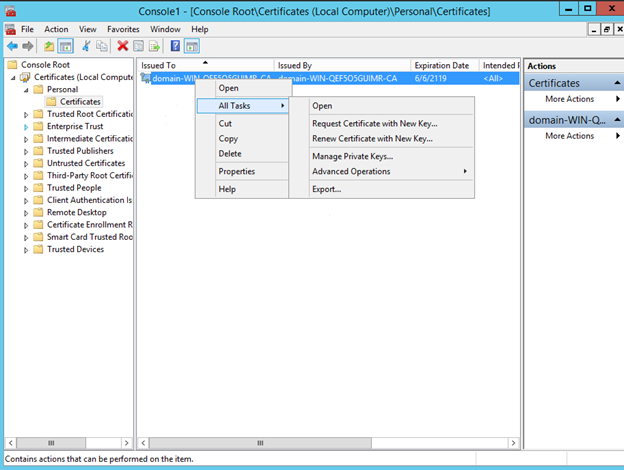Sort by the Expiration Date column header
The width and height of the screenshot is (624, 470).
point(440,65)
